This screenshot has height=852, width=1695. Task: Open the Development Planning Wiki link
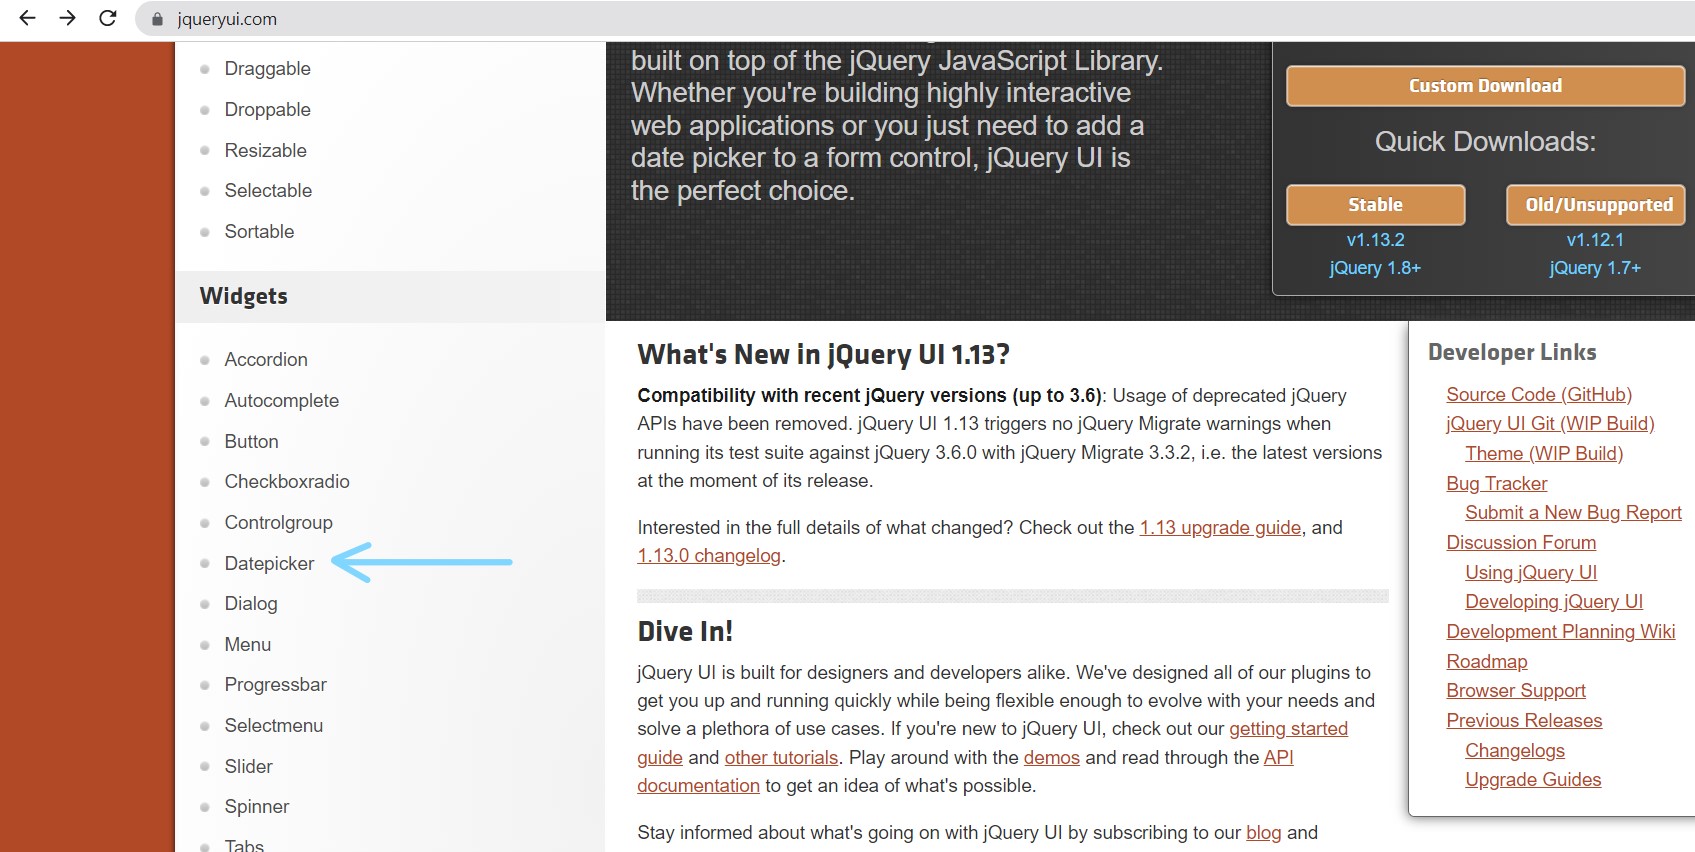pos(1561,631)
